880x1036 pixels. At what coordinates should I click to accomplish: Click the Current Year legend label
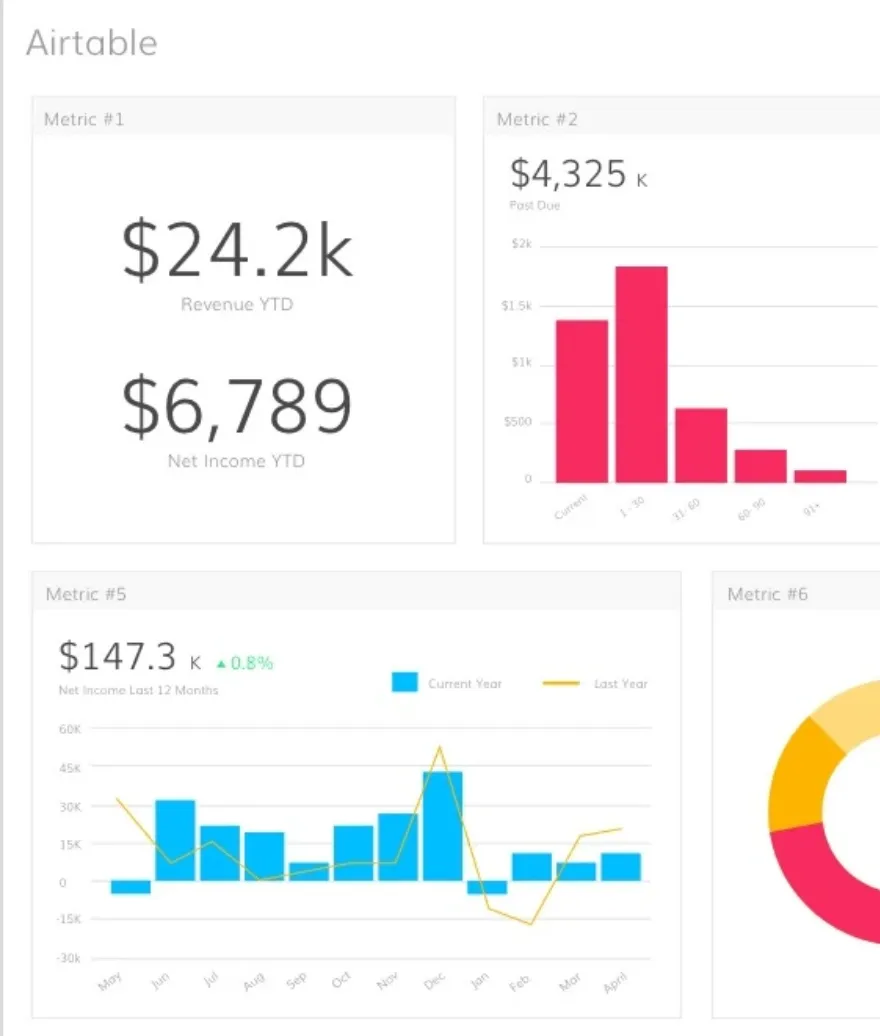(x=464, y=684)
